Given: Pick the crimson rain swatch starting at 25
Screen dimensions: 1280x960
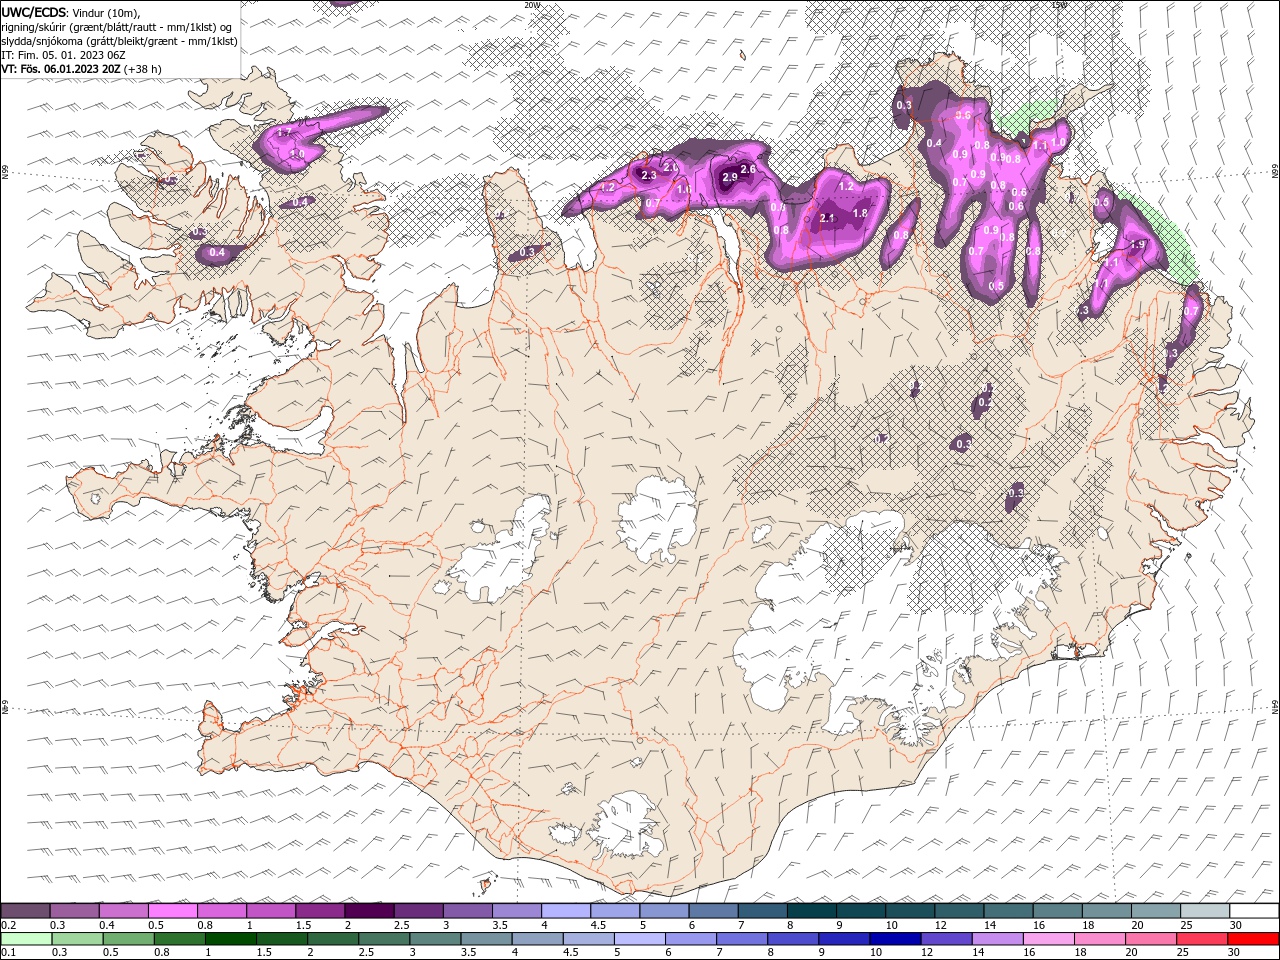Looking at the screenshot, I should pyautogui.click(x=1200, y=939).
